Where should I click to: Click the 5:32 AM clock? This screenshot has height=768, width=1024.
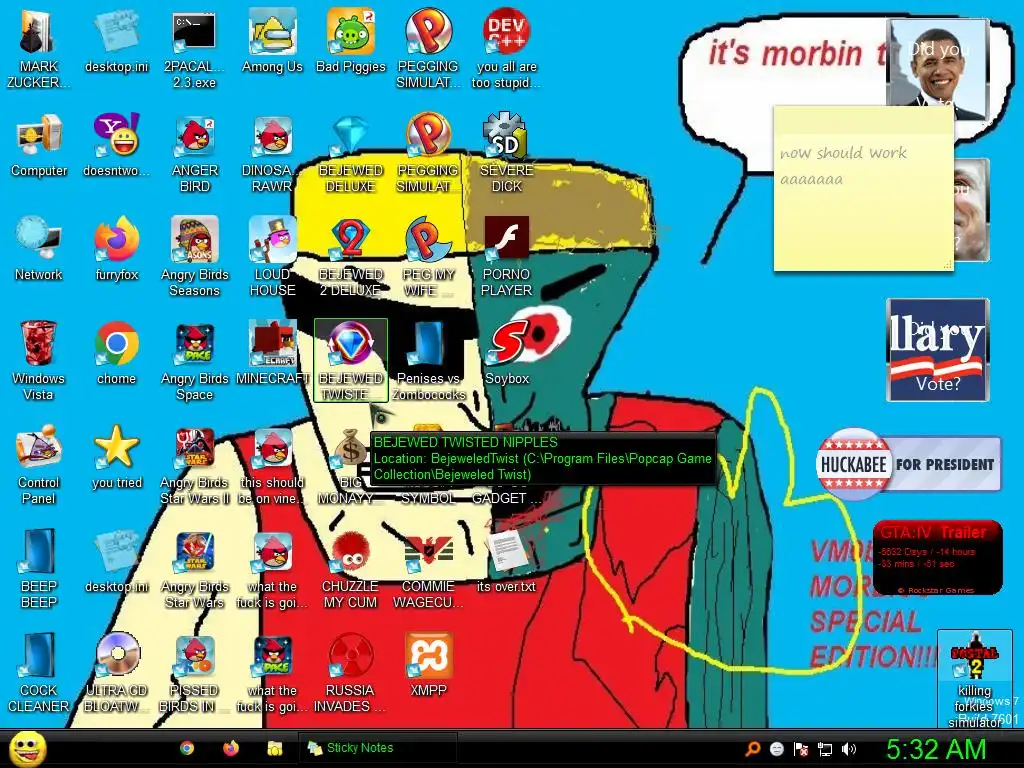(936, 749)
